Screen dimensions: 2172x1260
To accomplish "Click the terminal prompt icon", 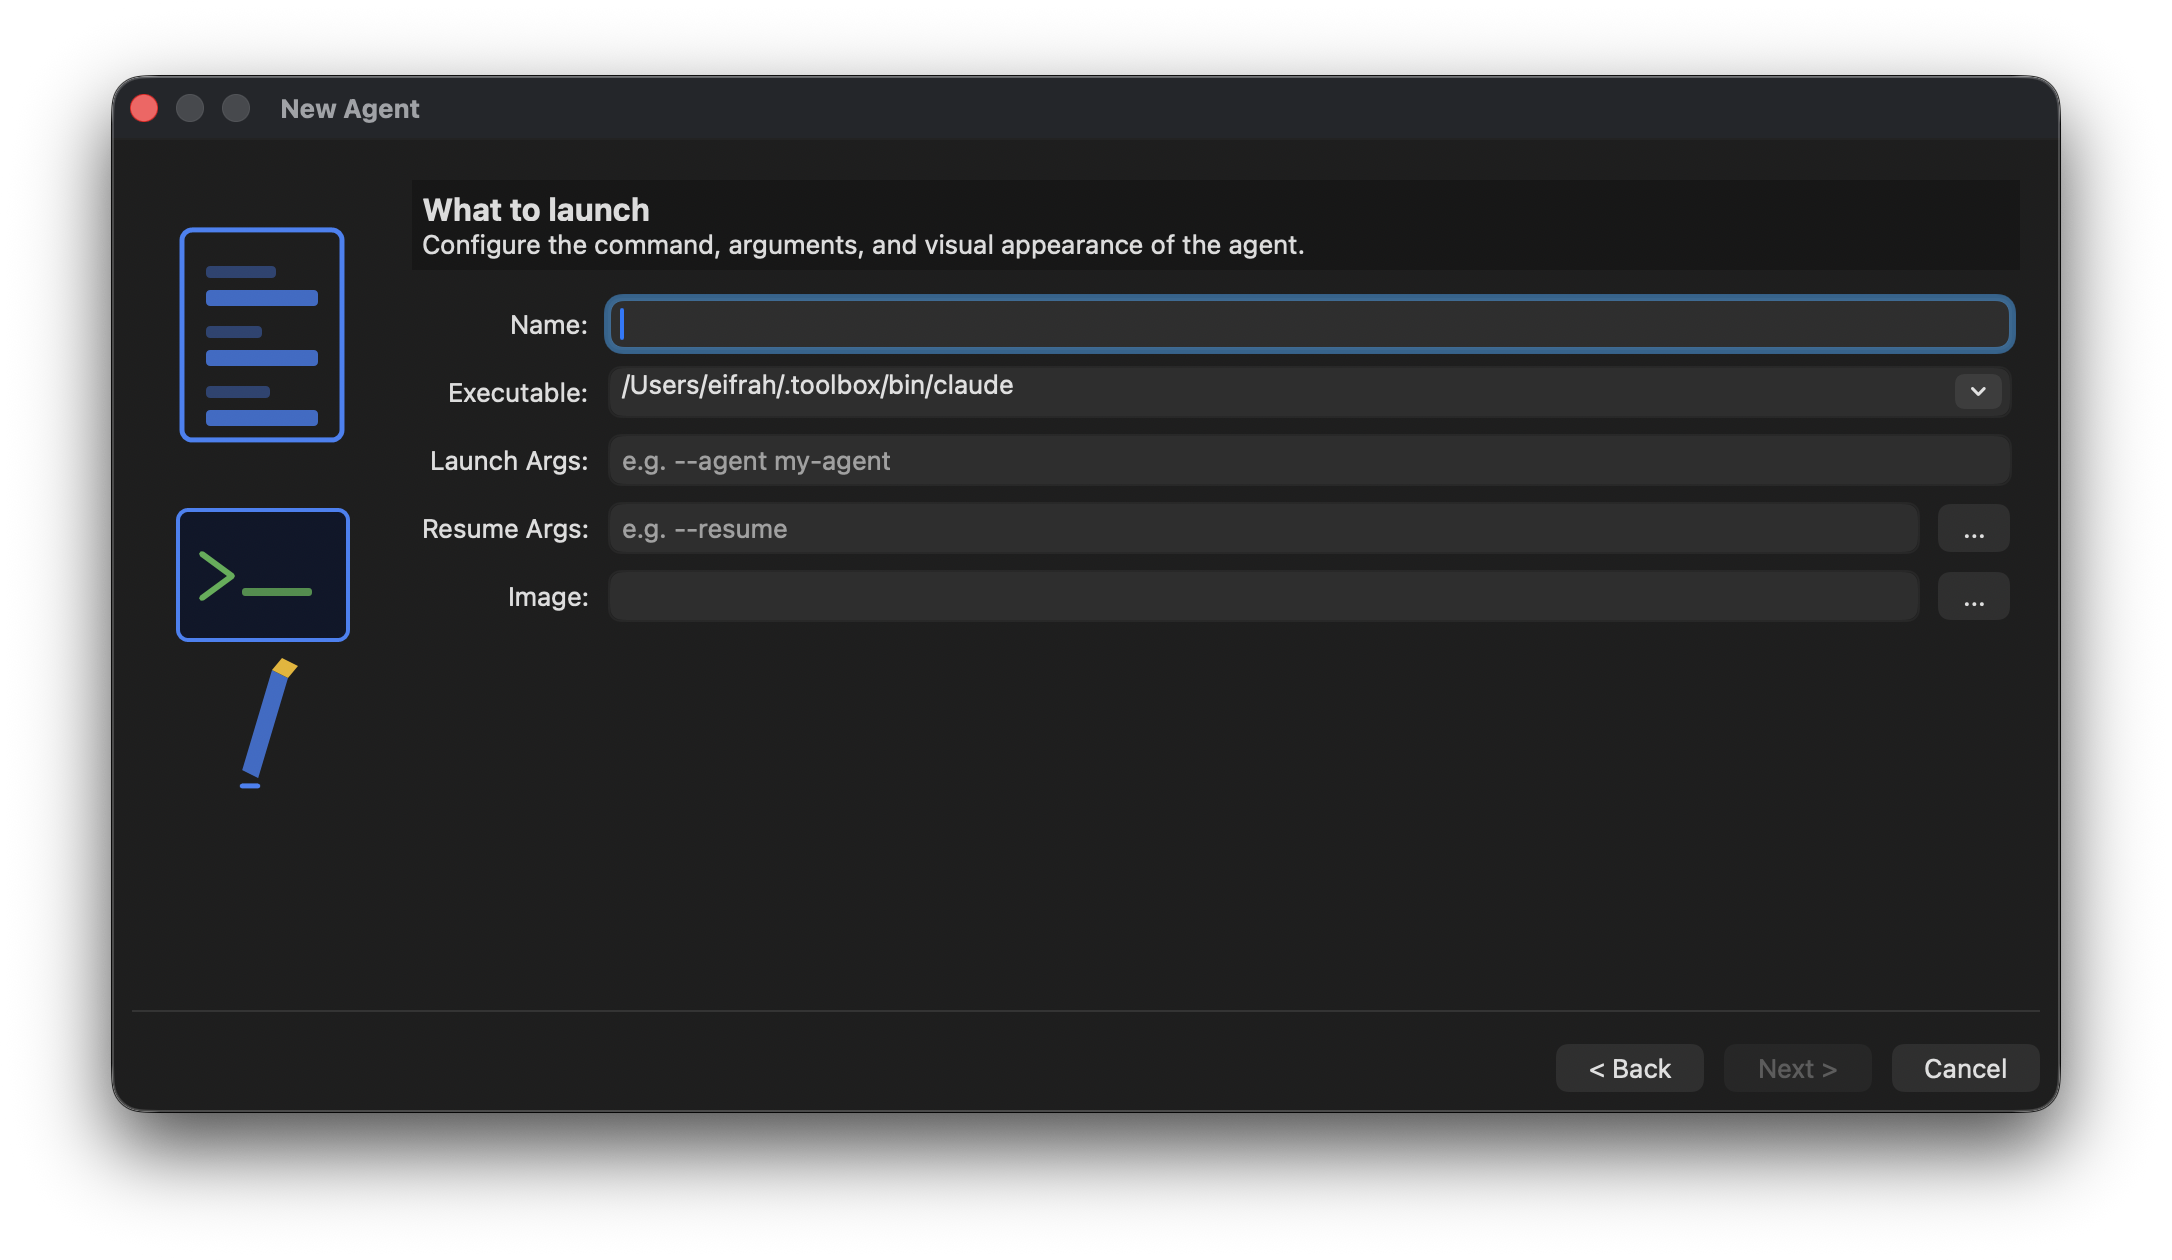I will pyautogui.click(x=263, y=575).
